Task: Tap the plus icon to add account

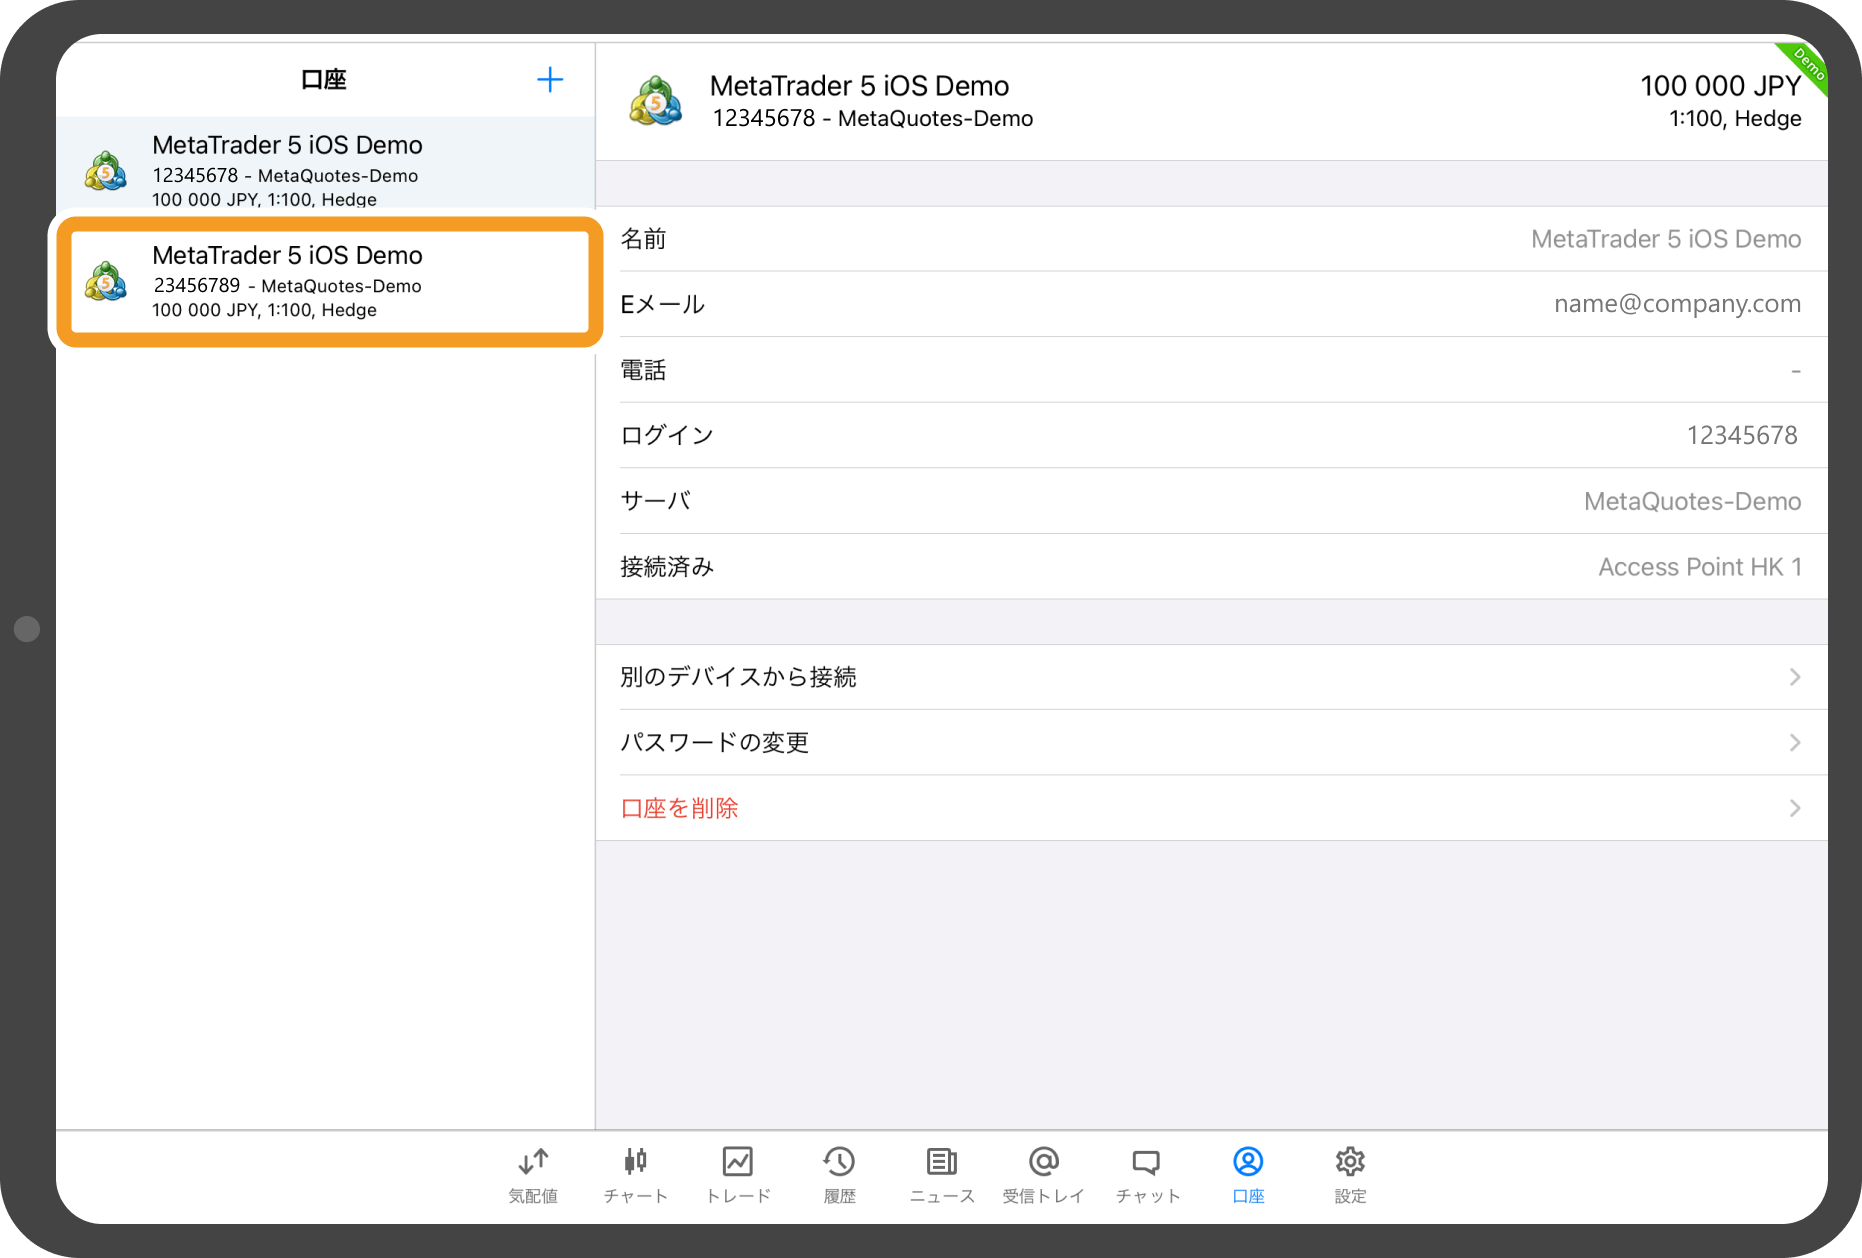Action: (x=550, y=80)
